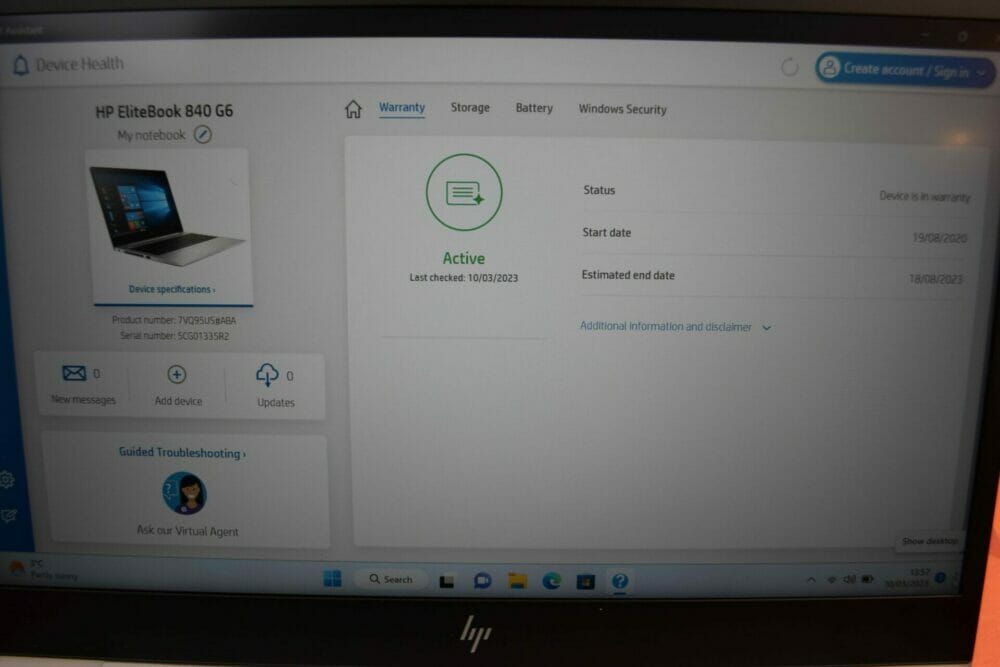Screen dimensions: 1000x667
Task: Go to the Home dashboard icon
Action: (353, 109)
